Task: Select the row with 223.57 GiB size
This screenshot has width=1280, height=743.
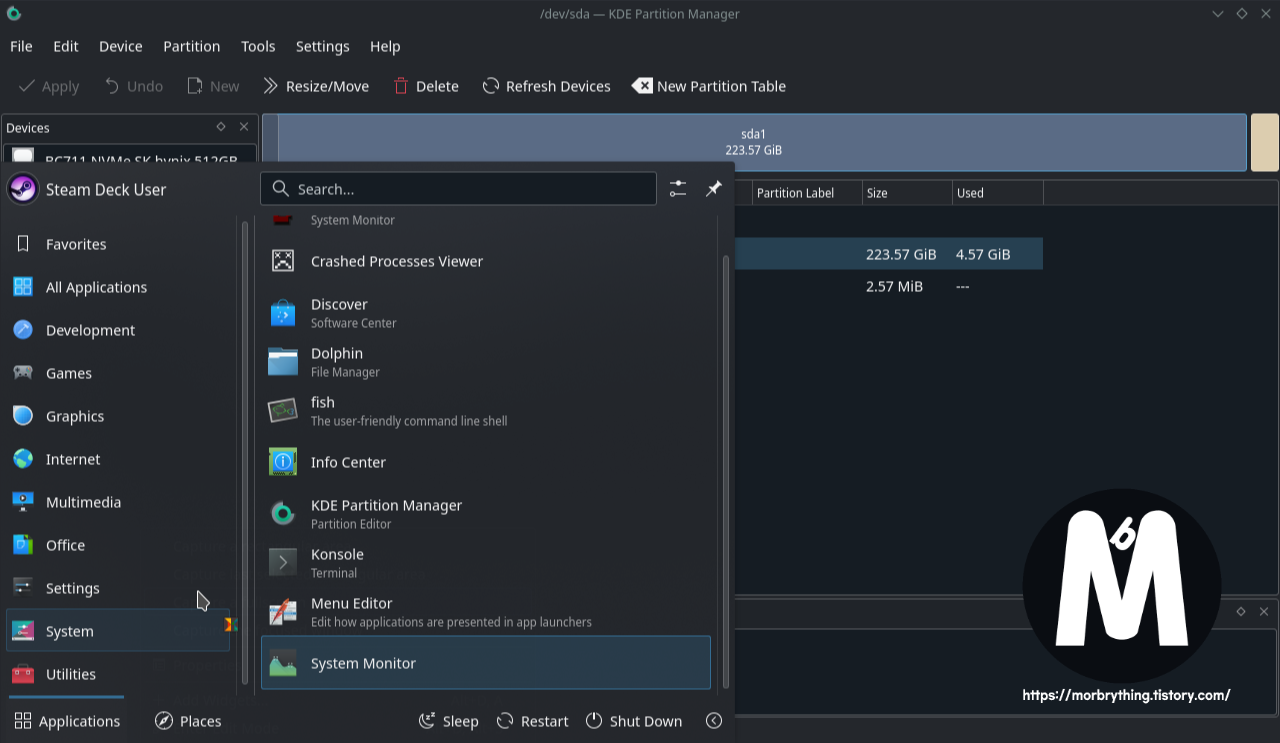Action: (888, 254)
